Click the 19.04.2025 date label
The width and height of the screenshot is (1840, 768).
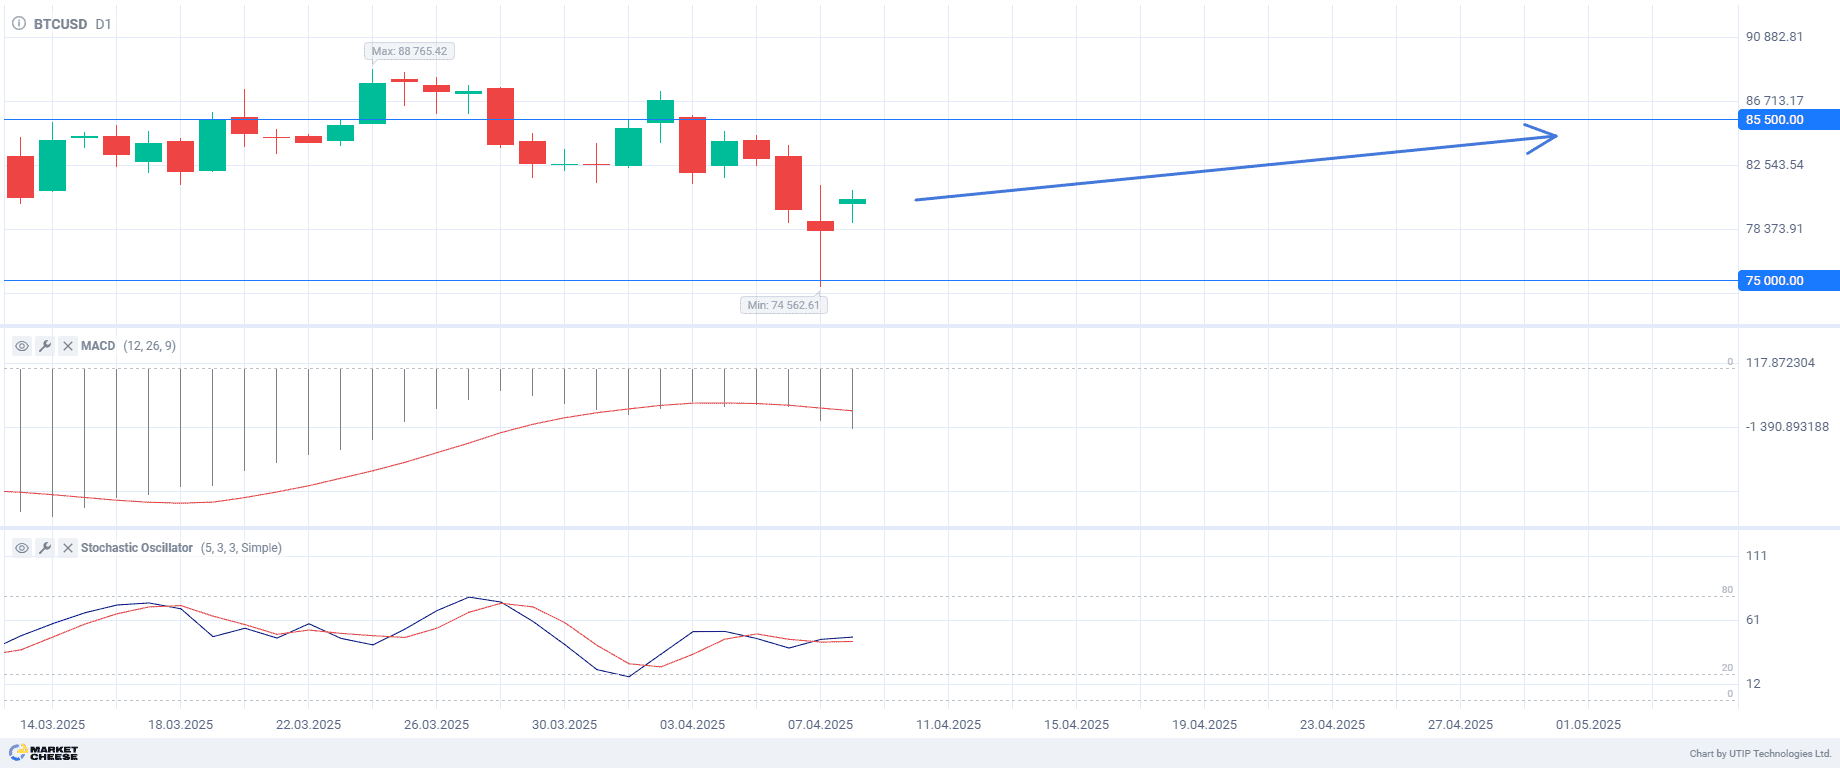pos(1205,725)
